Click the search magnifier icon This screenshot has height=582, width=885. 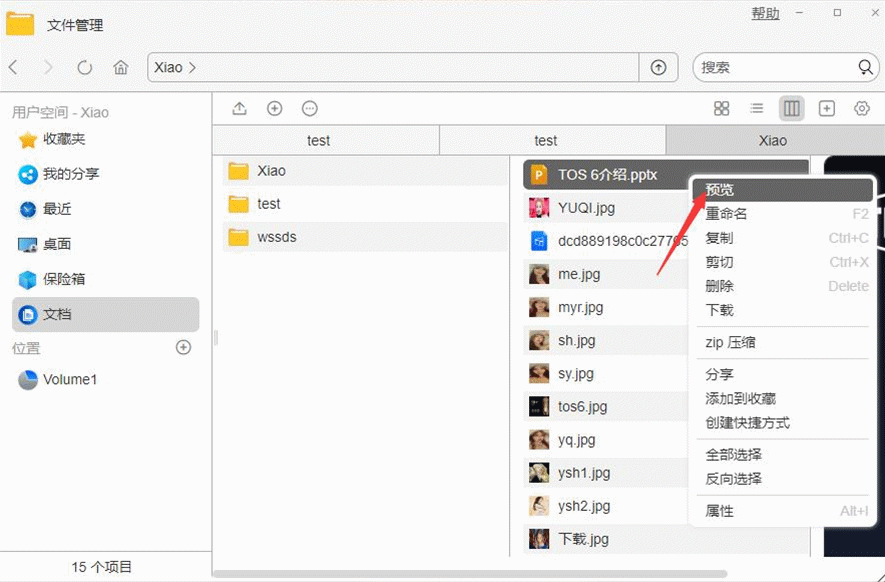[x=865, y=68]
